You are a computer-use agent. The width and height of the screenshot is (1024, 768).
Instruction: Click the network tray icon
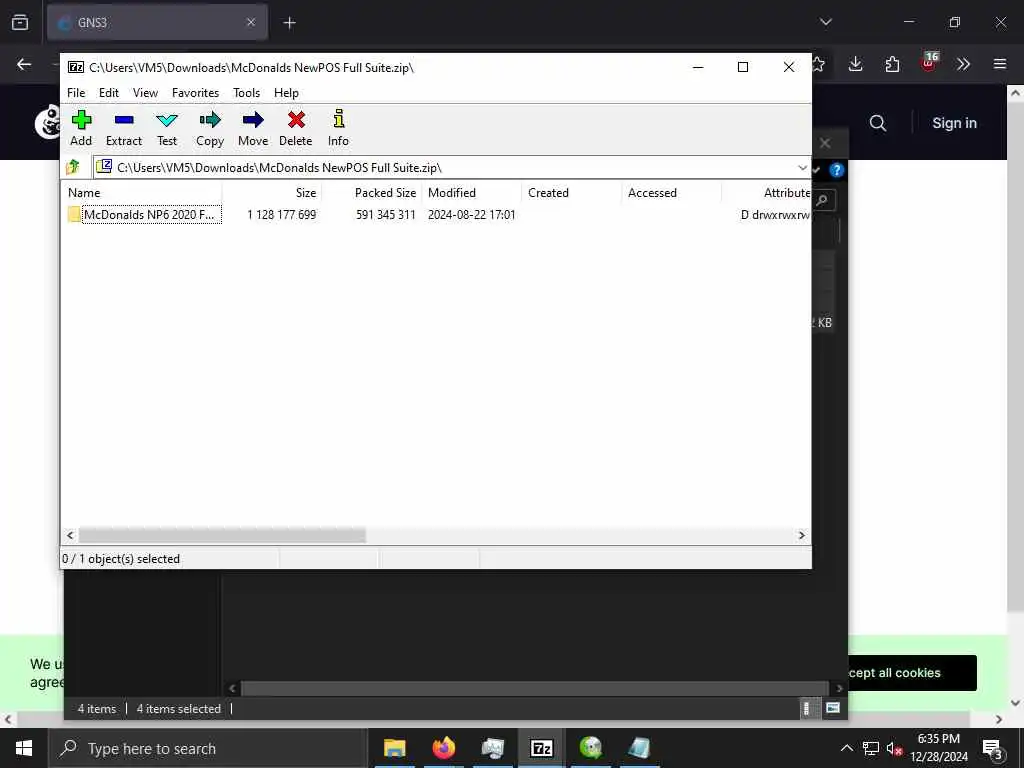click(870, 748)
